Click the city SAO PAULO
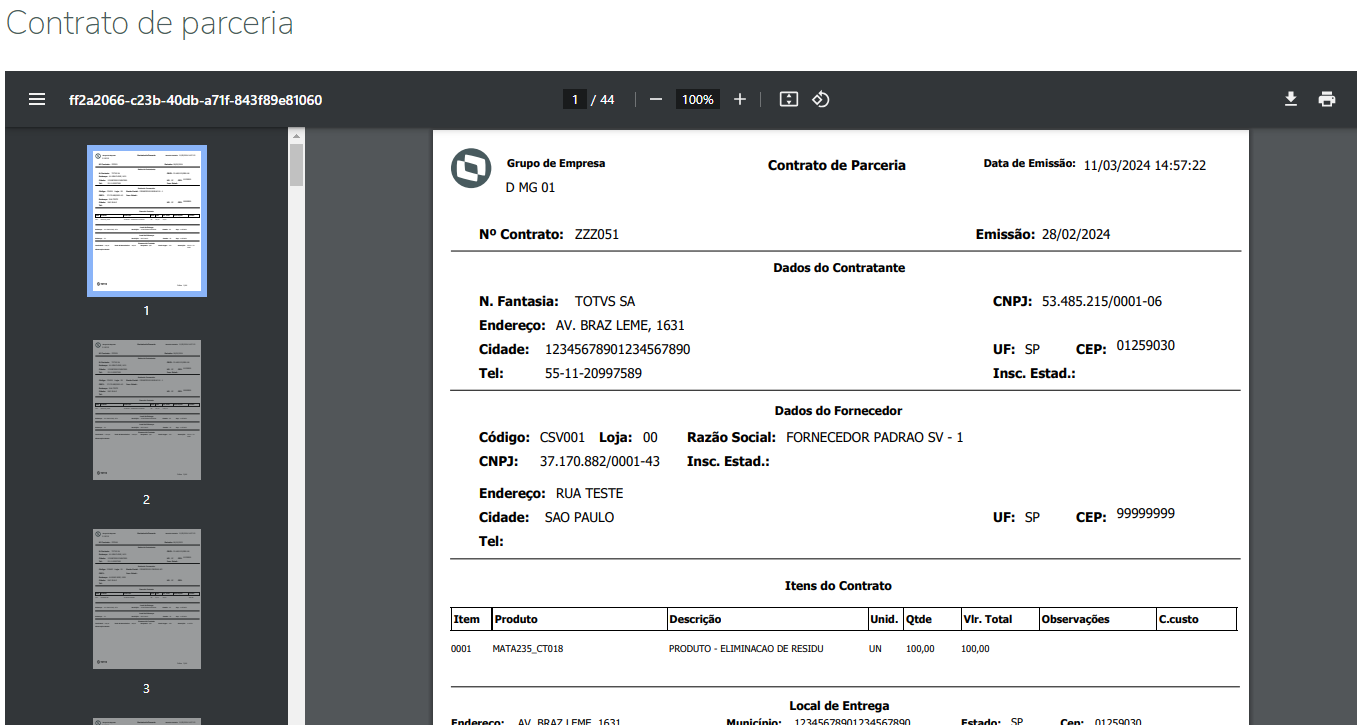1357x725 pixels. [579, 518]
